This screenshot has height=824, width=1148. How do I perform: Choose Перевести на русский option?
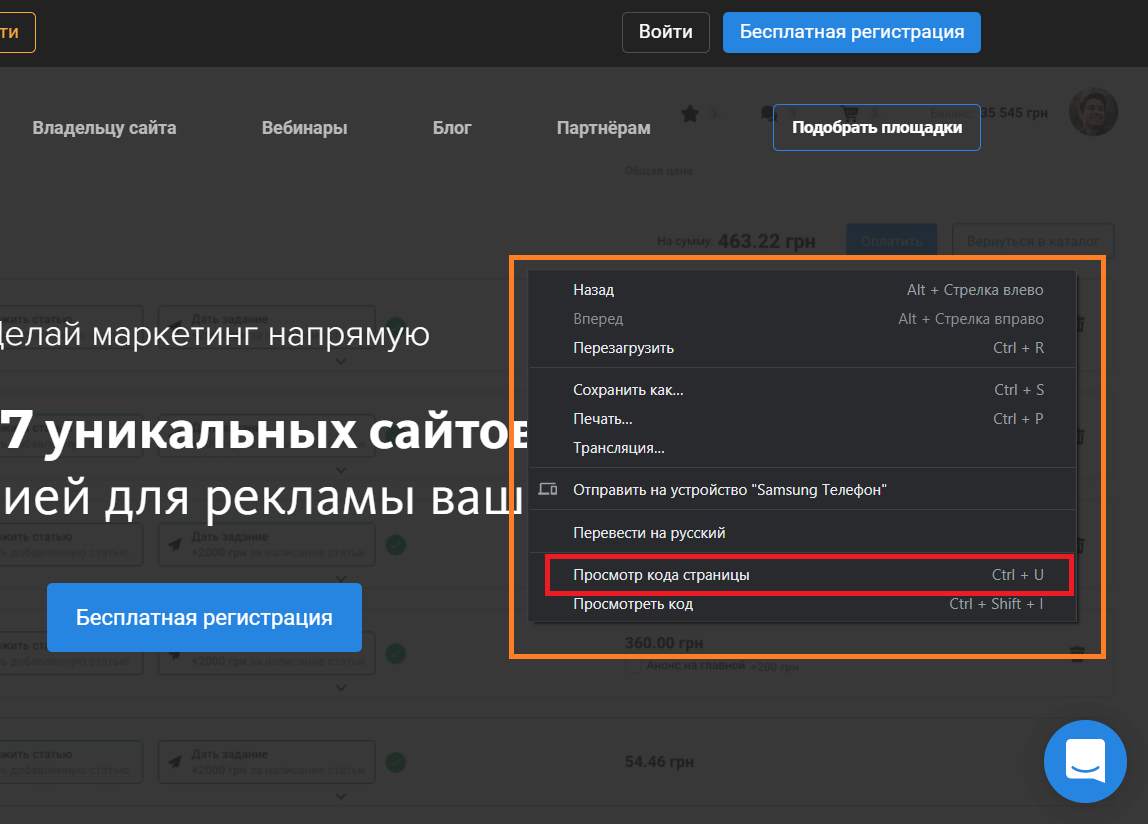pos(649,533)
